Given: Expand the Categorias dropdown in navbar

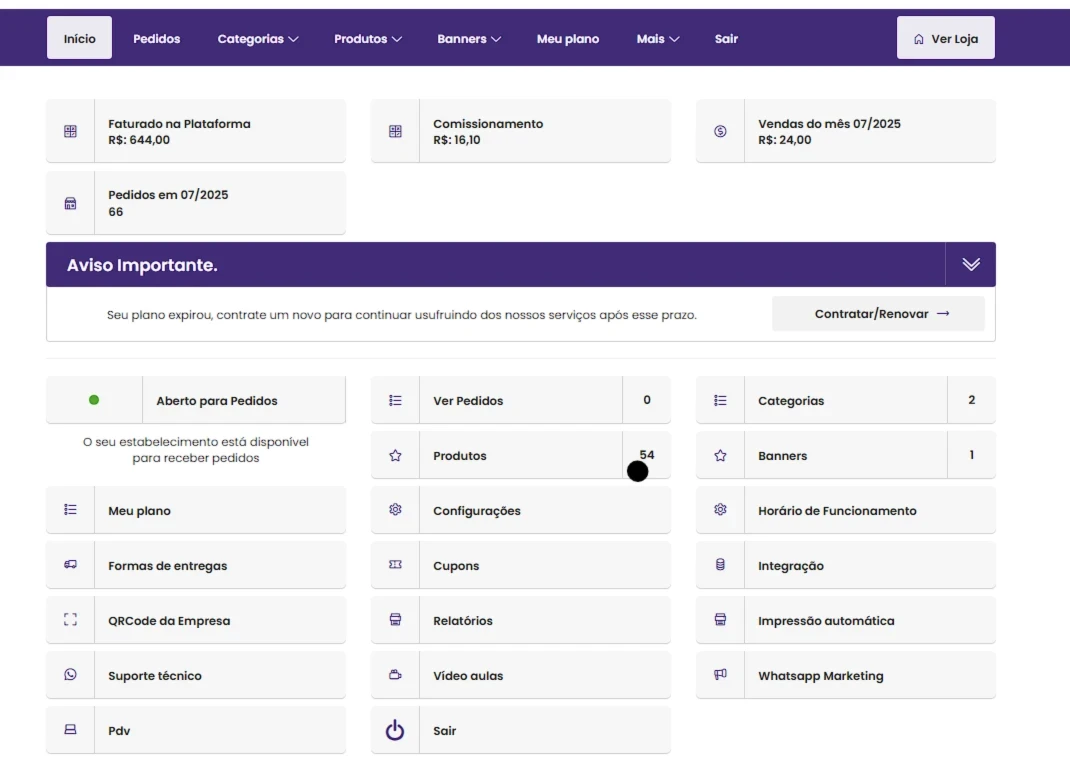Looking at the screenshot, I should click(258, 39).
